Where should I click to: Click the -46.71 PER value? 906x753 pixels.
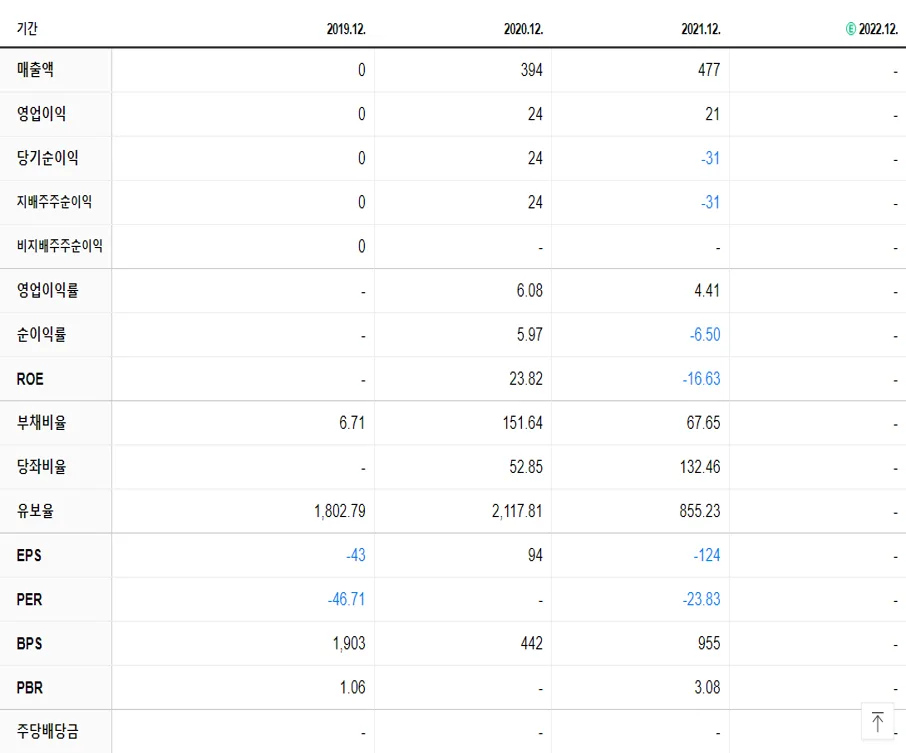(x=346, y=599)
